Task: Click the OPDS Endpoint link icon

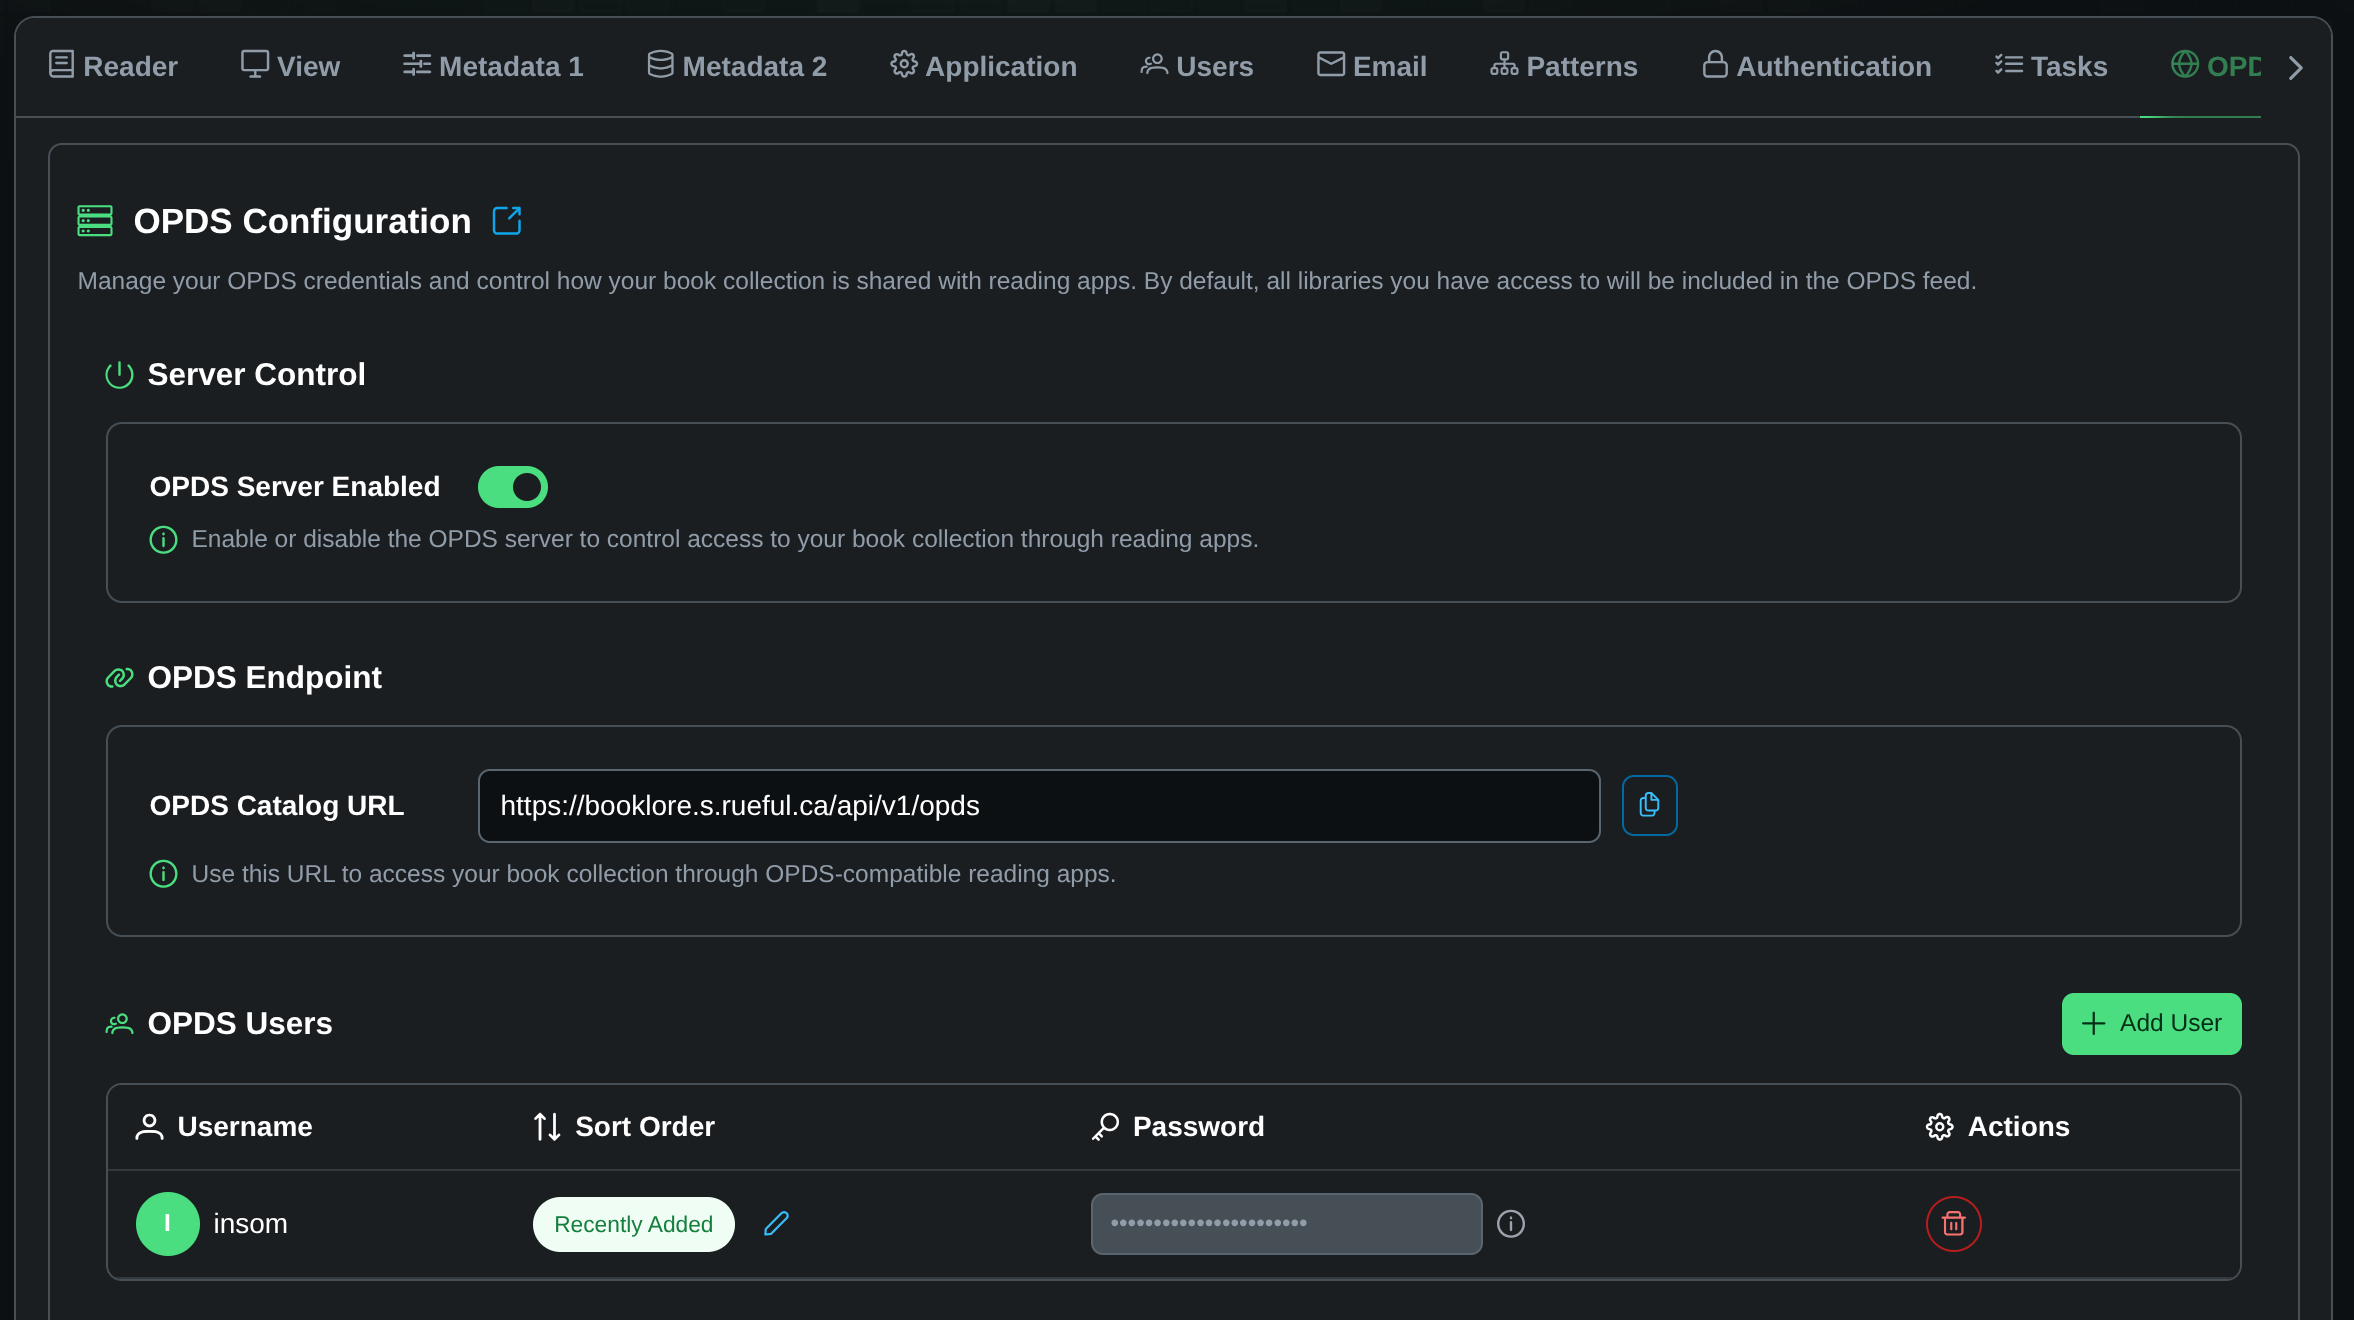Action: [119, 677]
